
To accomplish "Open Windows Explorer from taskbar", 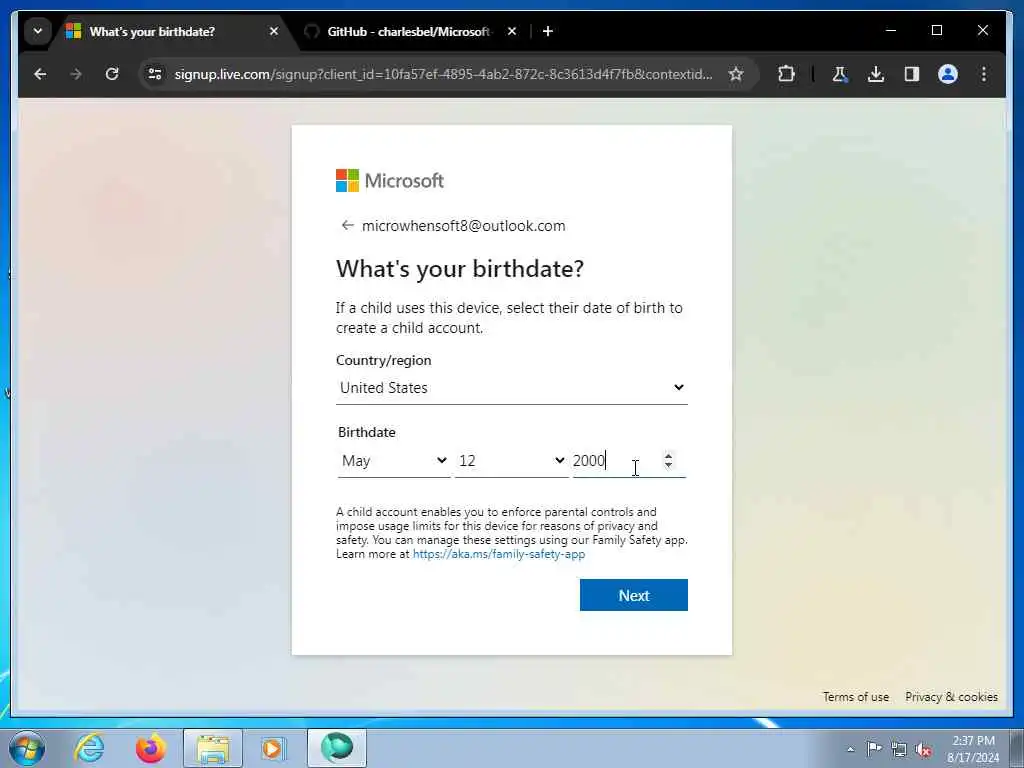I will click(x=213, y=748).
